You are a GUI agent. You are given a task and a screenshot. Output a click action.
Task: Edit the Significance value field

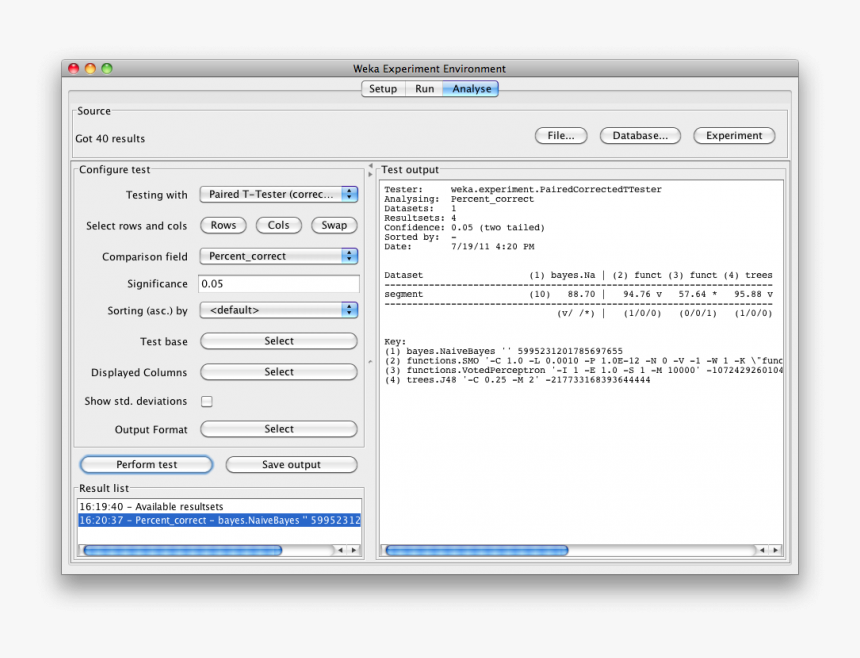(x=278, y=283)
